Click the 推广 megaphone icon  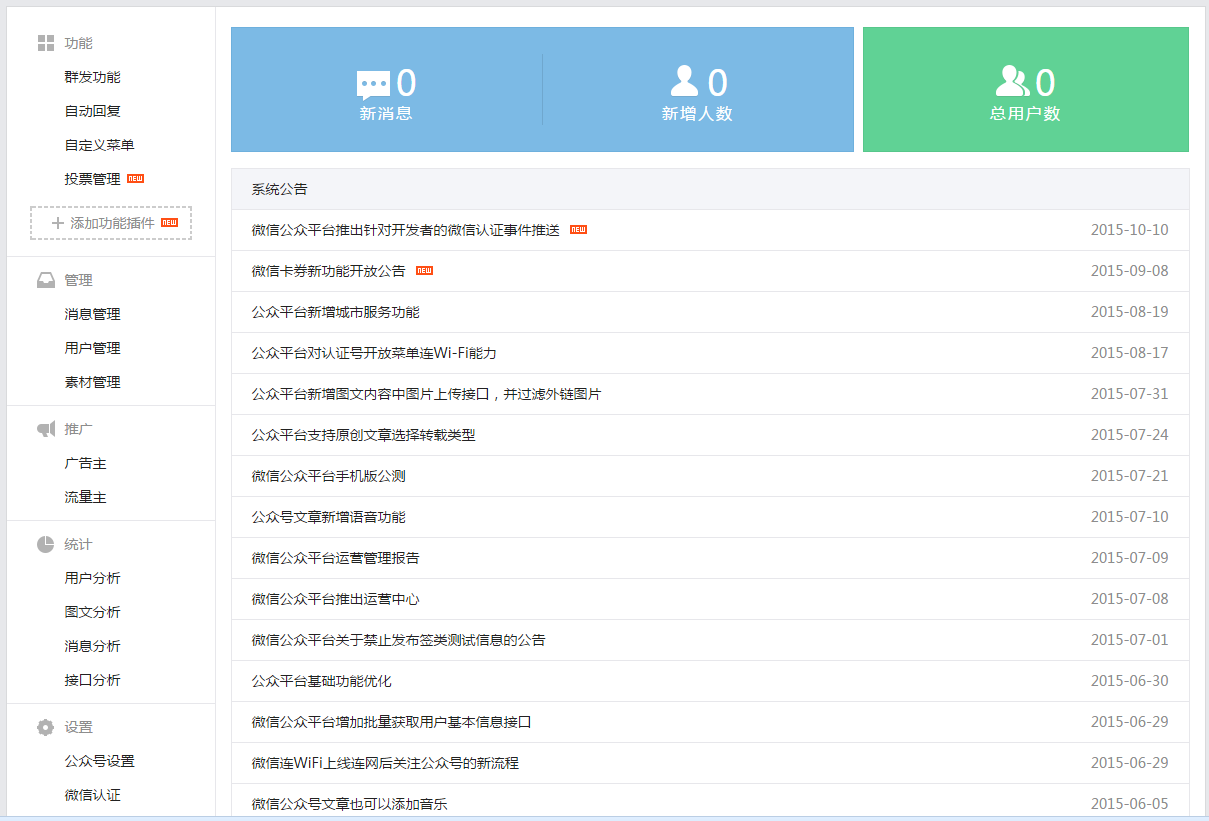point(46,429)
